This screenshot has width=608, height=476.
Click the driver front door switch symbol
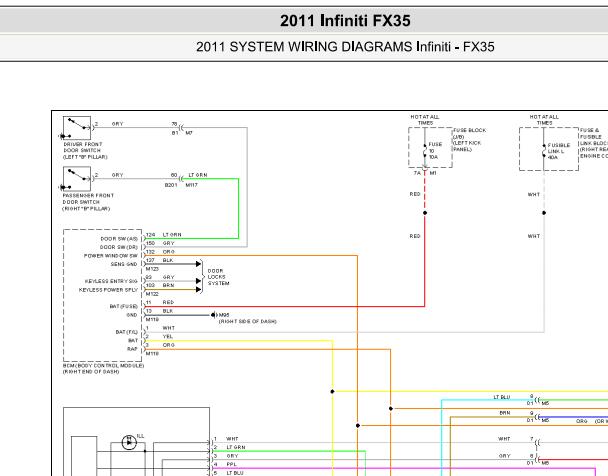tap(77, 128)
